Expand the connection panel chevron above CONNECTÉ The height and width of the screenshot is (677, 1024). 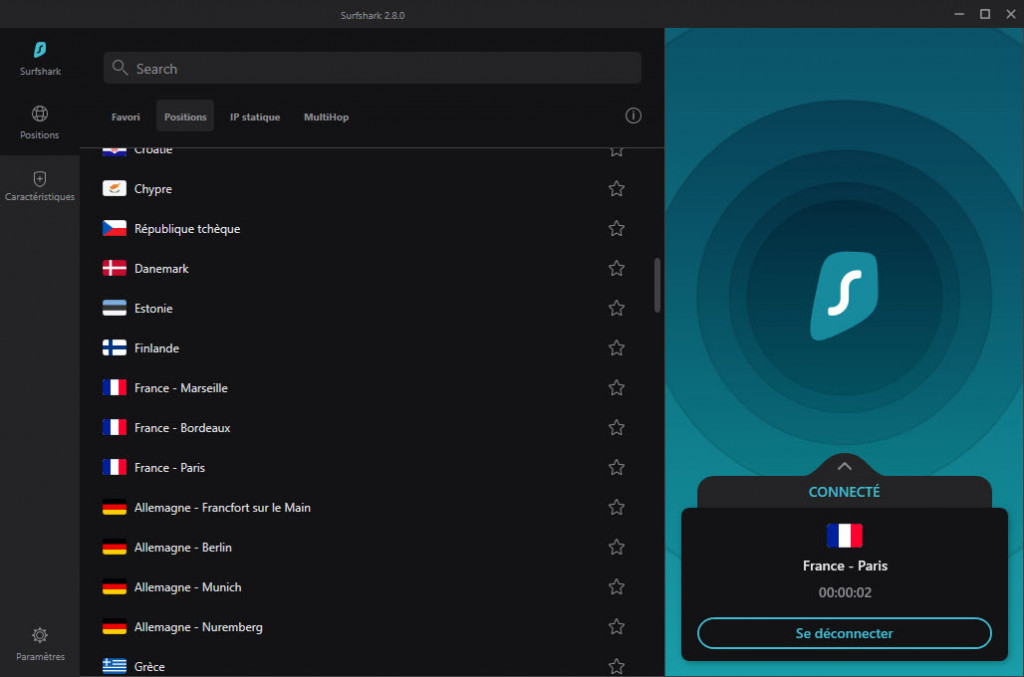pyautogui.click(x=844, y=466)
